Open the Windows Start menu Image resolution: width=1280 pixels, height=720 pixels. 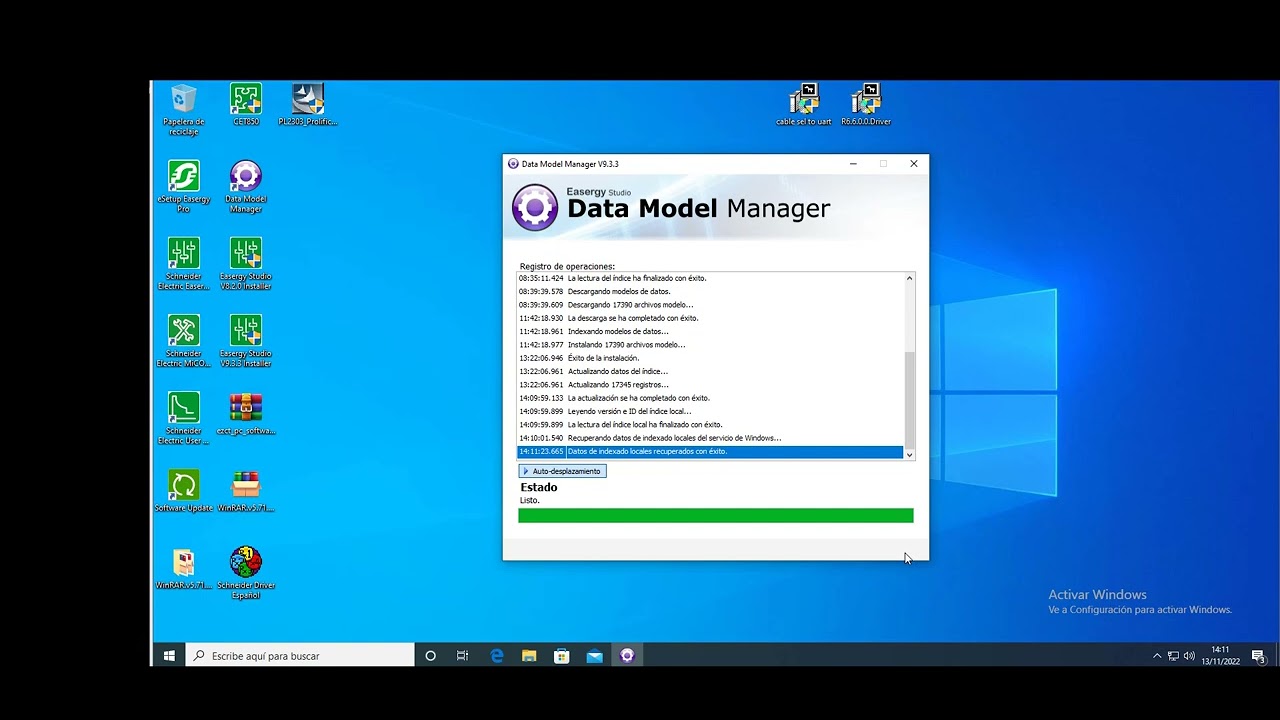point(169,656)
